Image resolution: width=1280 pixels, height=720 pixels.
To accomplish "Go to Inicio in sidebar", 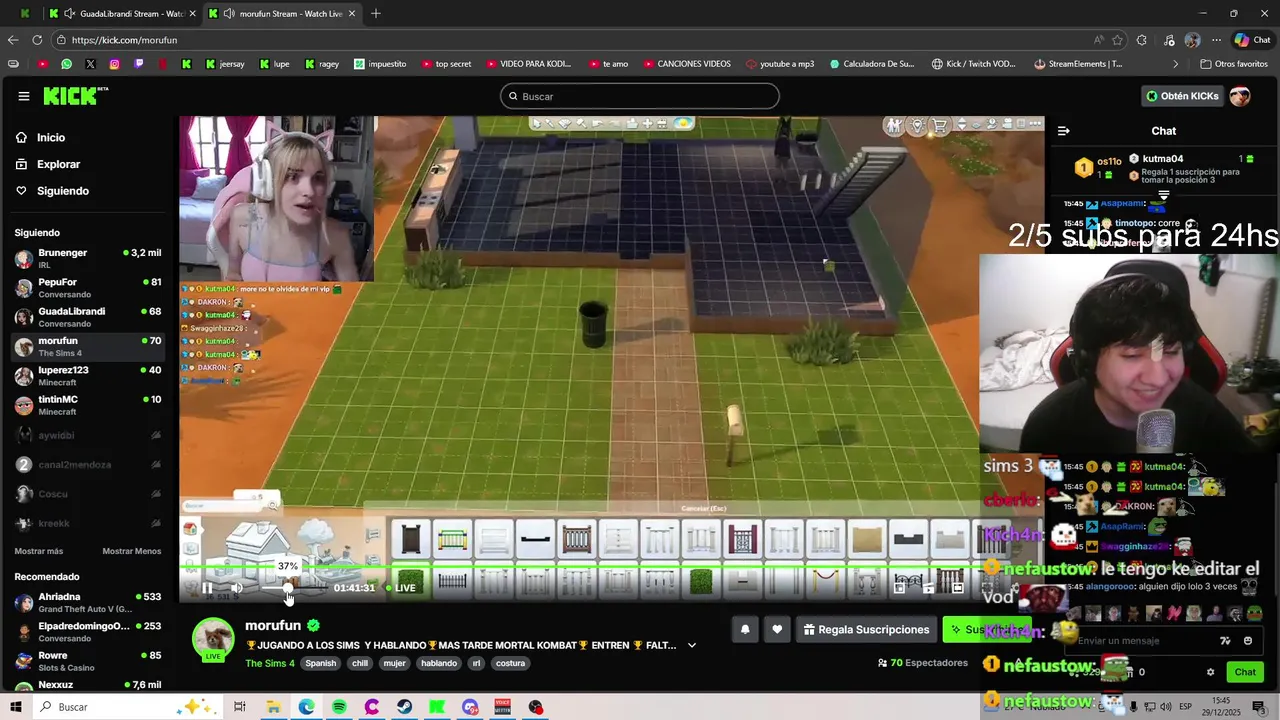I will 51,138.
